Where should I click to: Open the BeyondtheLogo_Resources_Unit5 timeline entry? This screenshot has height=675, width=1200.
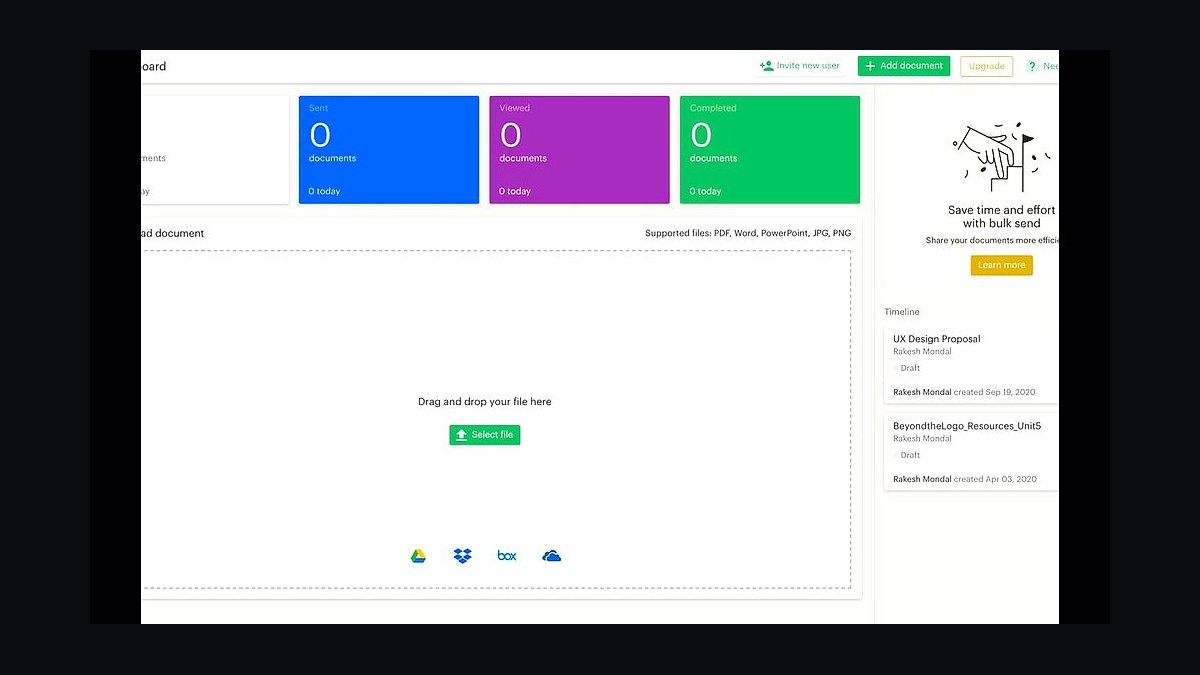pos(971,452)
